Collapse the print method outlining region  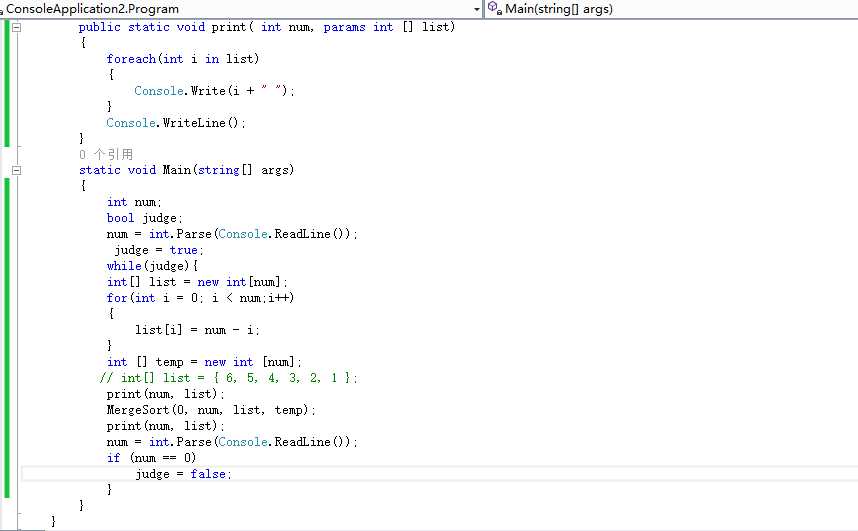[x=16, y=27]
